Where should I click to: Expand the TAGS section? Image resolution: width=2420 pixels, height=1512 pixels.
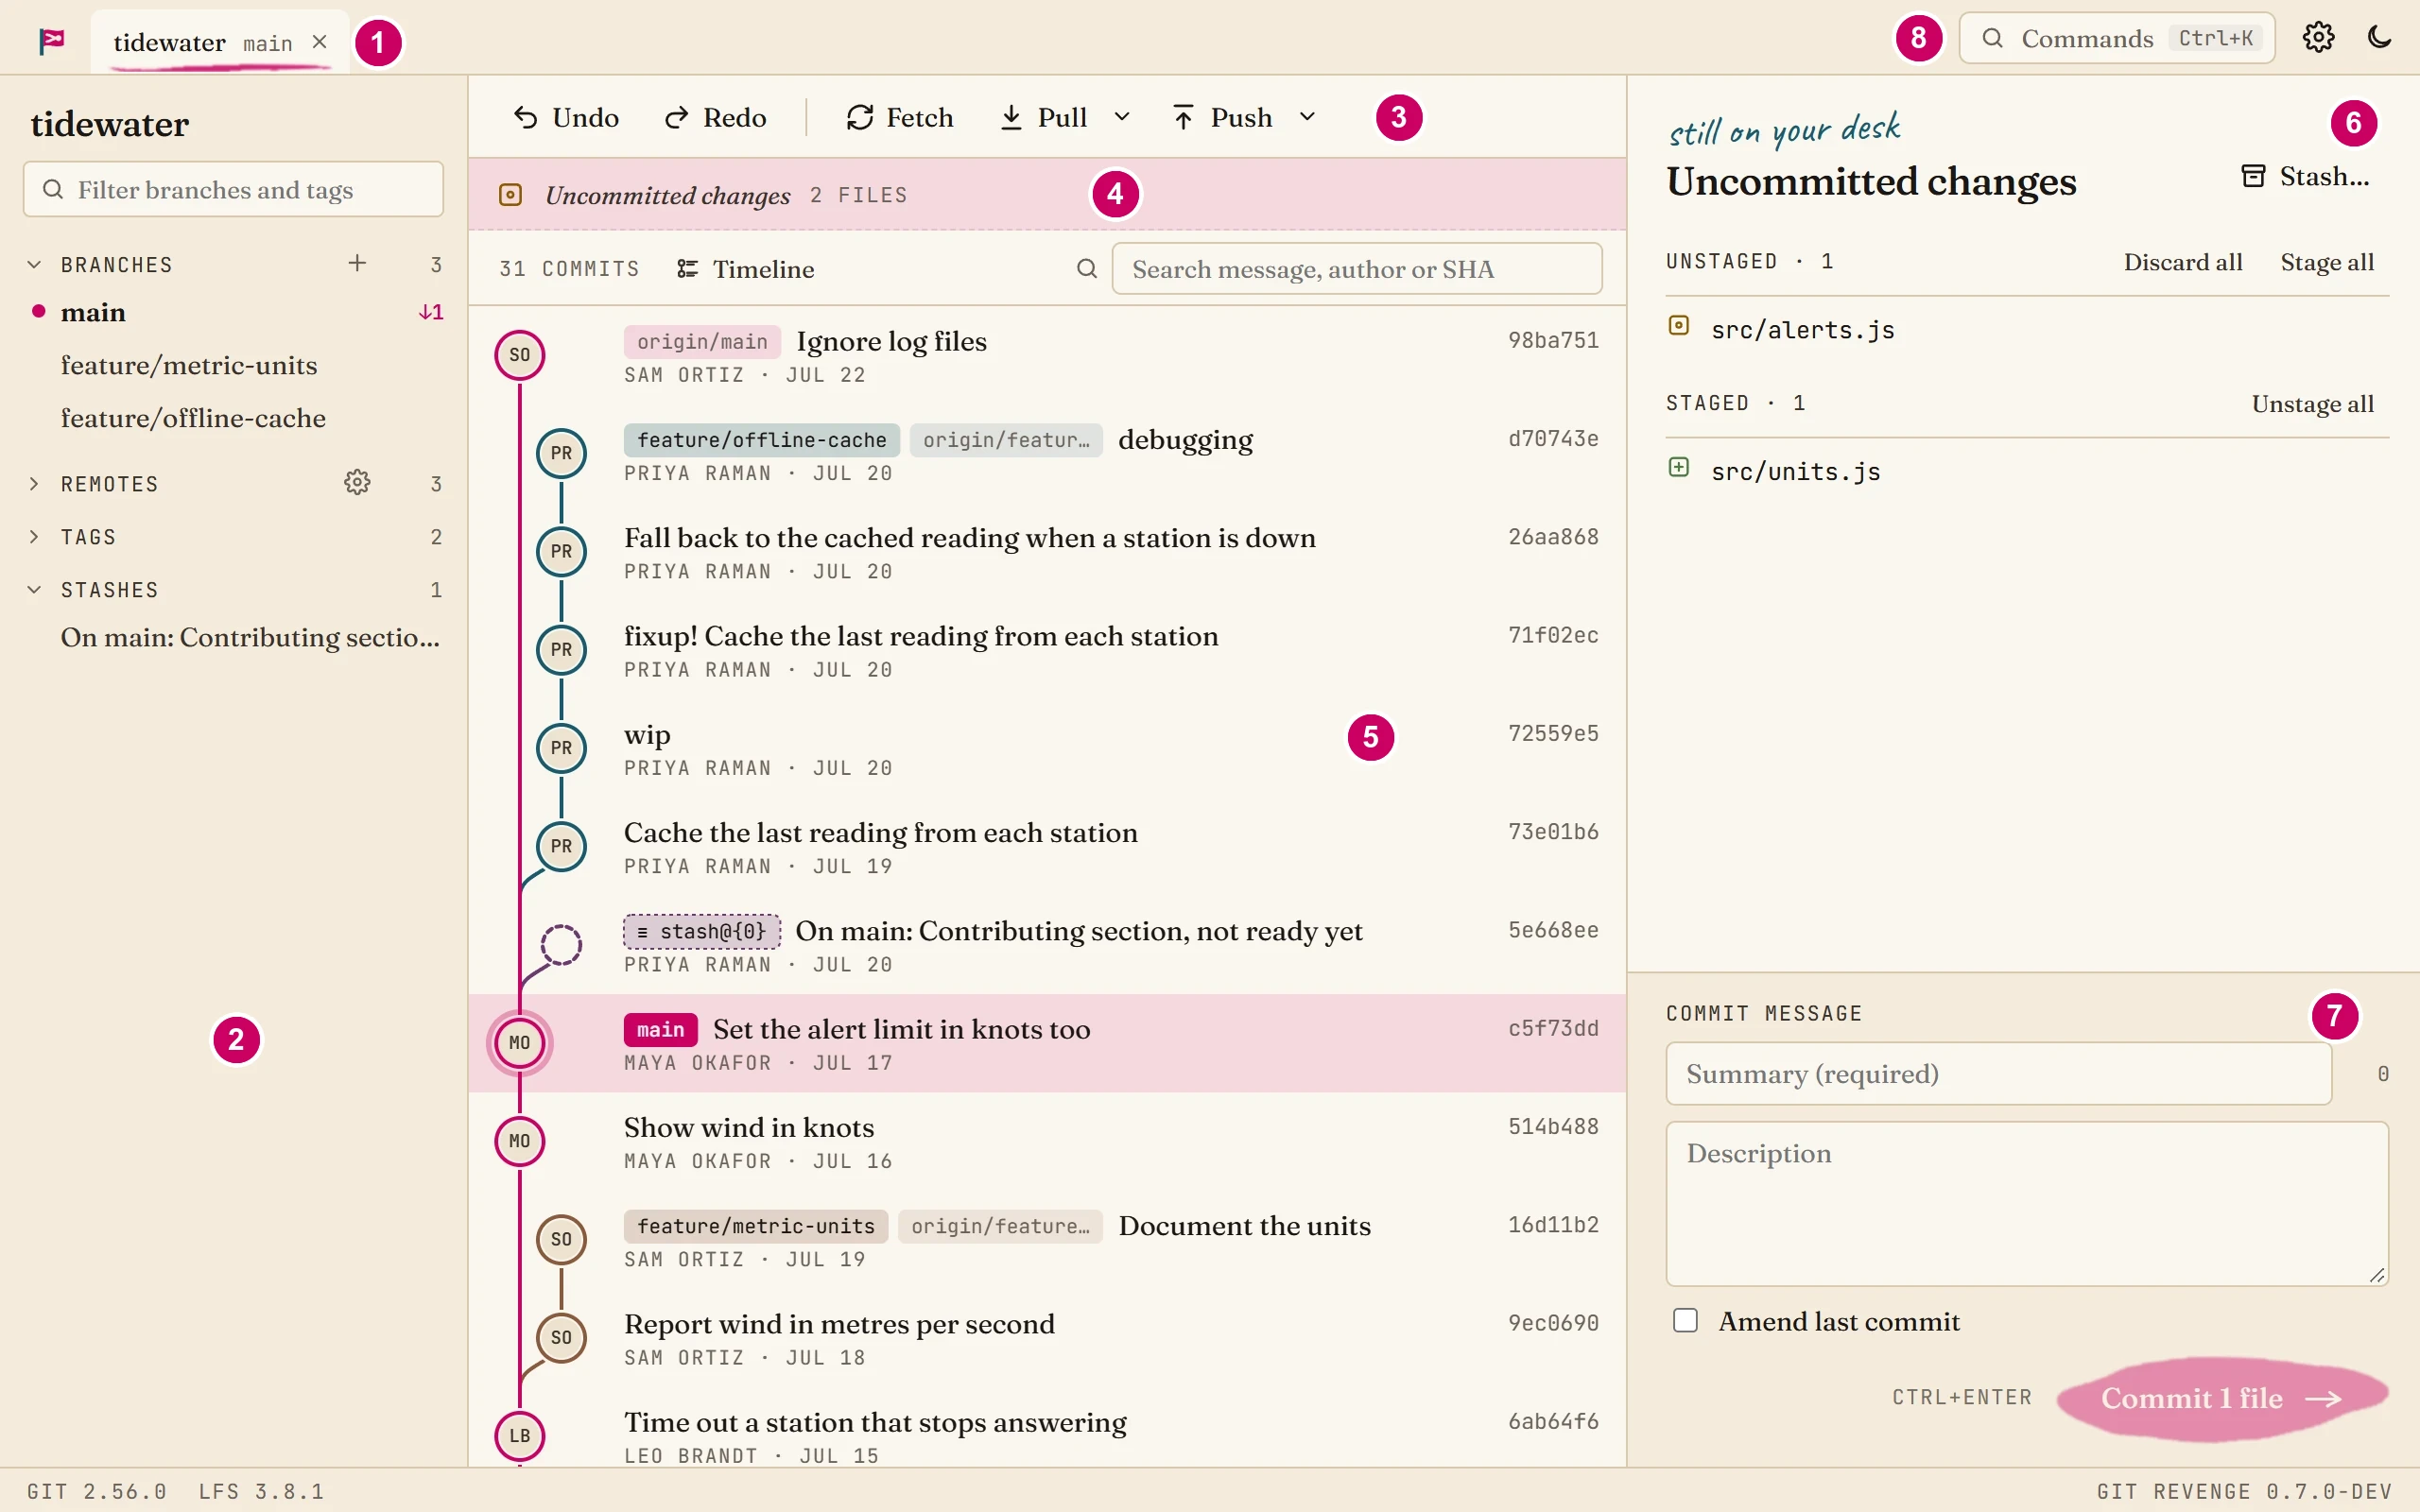35,537
